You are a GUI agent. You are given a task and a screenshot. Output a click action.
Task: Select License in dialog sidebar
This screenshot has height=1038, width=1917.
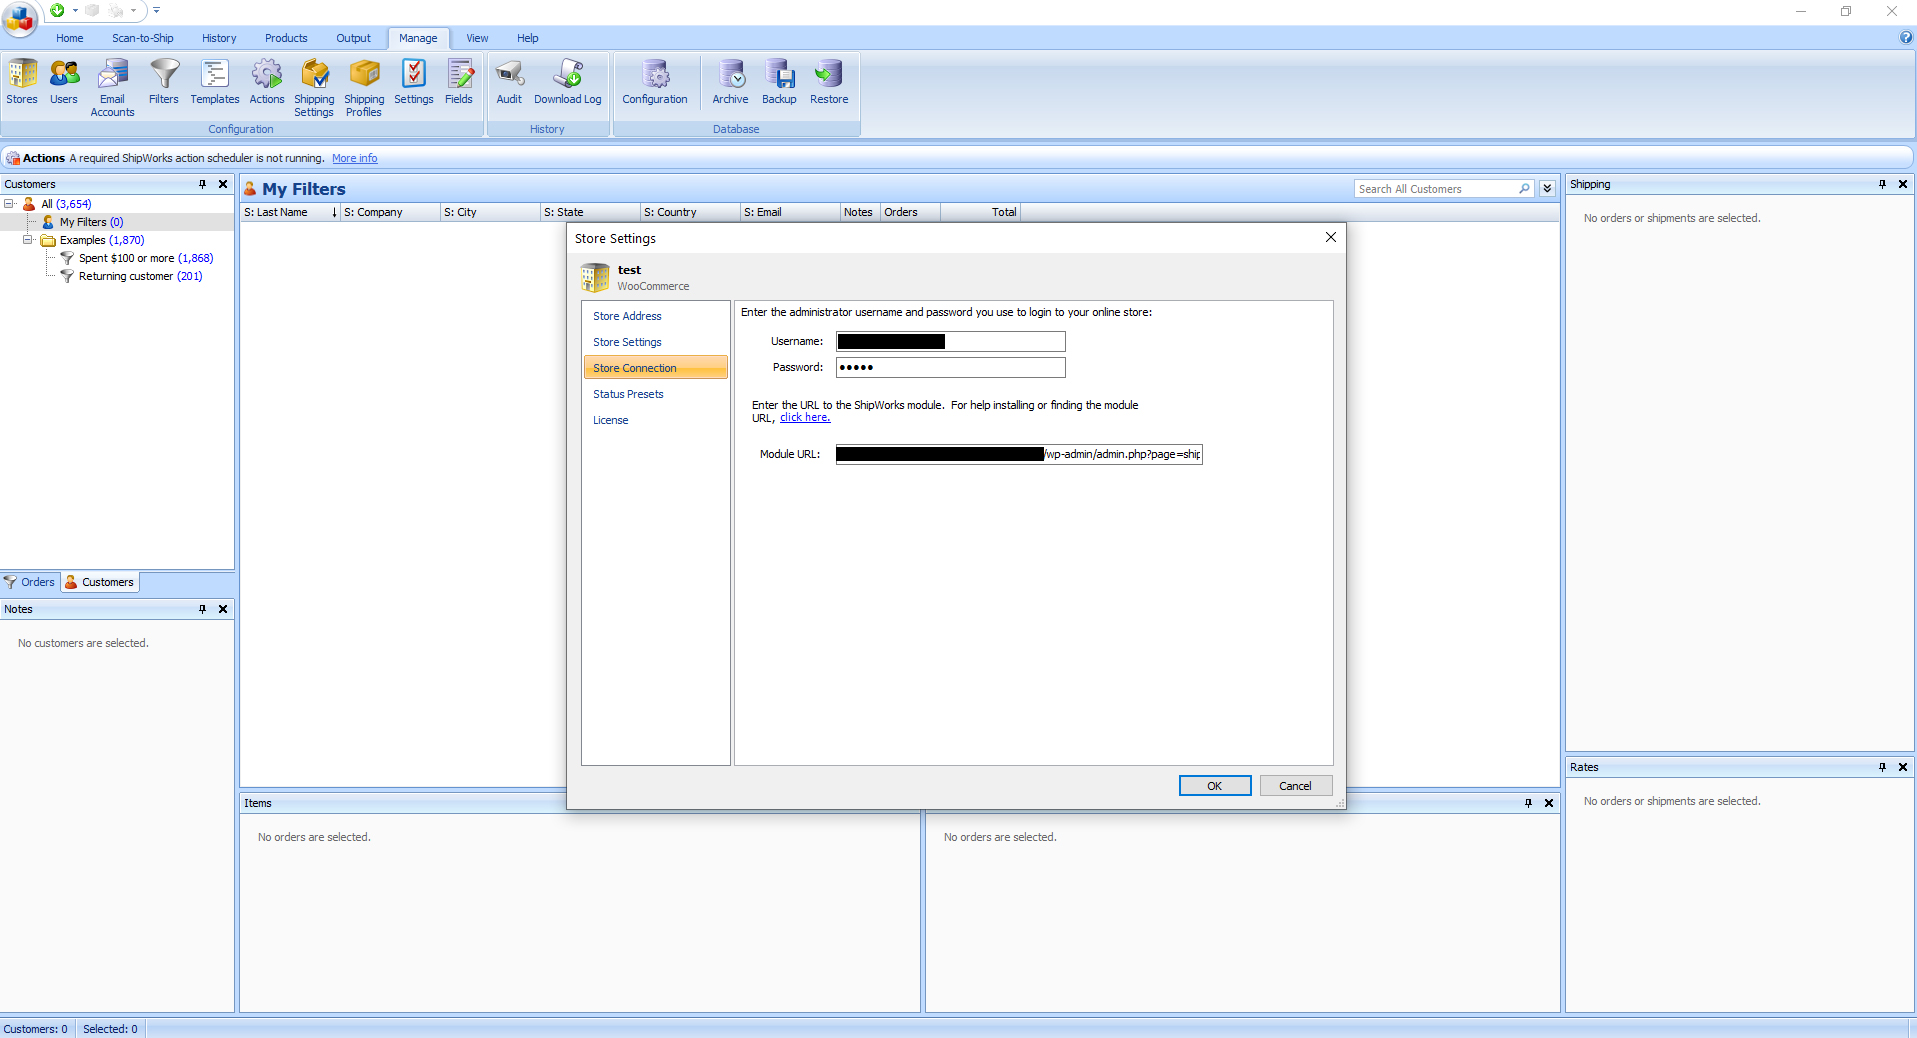(x=655, y=420)
